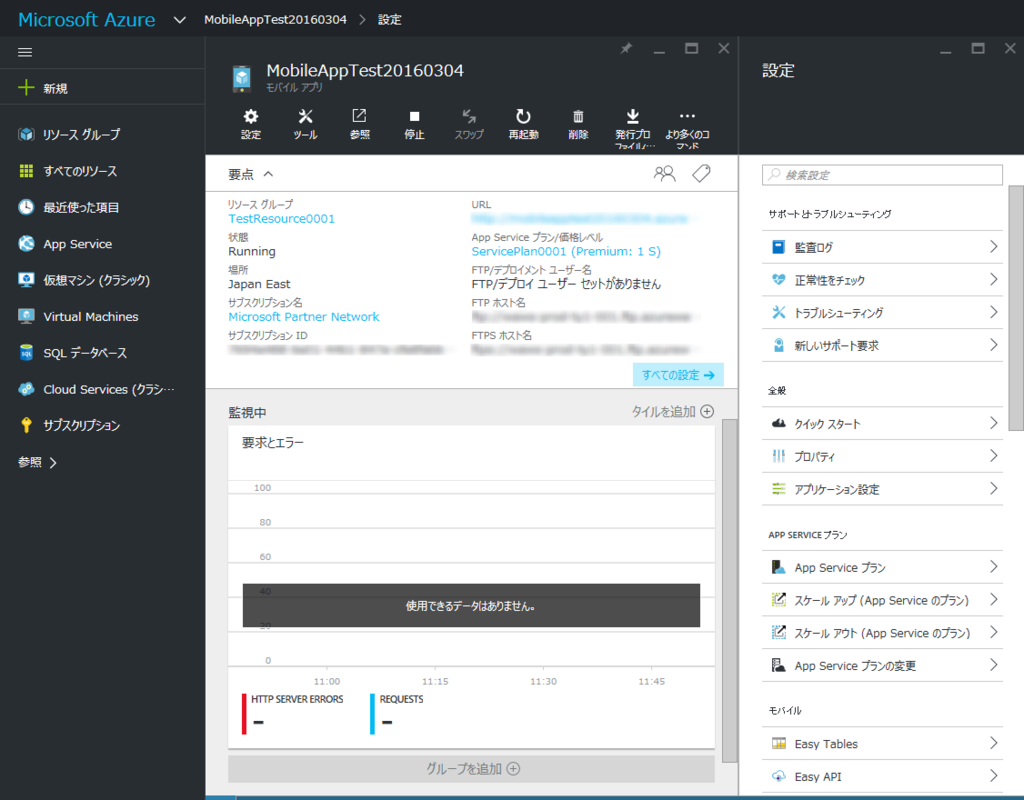Open サブスクリプション key icon
The width and height of the screenshot is (1024, 800).
point(26,425)
